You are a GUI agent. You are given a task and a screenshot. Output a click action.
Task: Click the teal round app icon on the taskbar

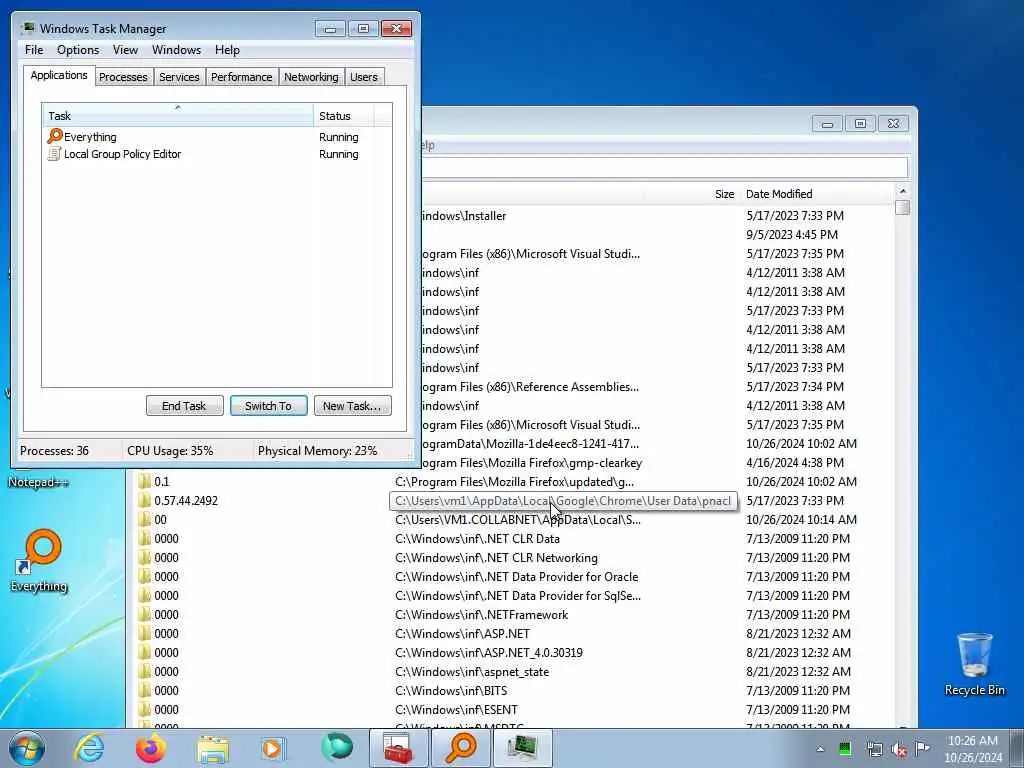[336, 748]
